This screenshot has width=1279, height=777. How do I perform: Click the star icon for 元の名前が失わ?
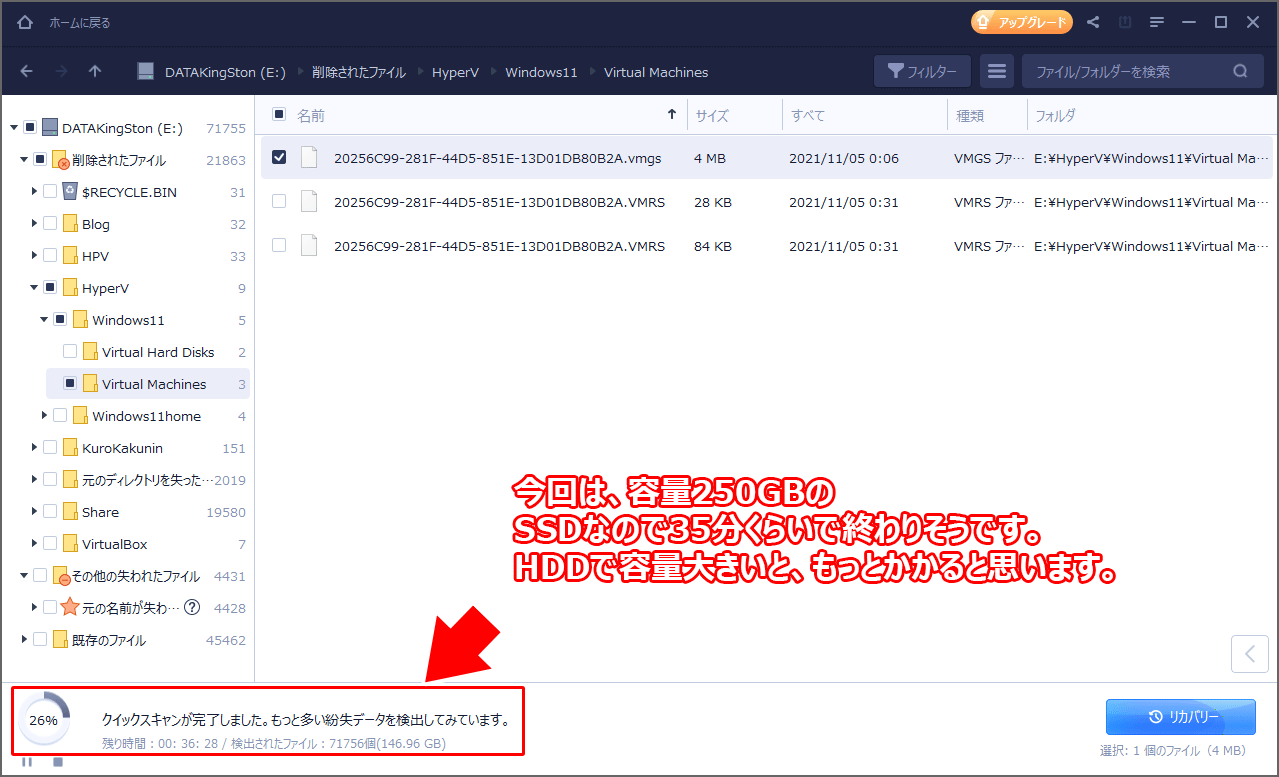pos(70,607)
